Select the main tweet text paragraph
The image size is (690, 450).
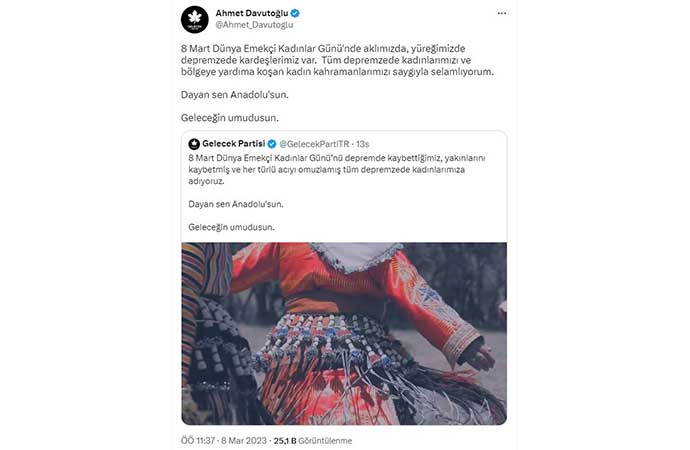pyautogui.click(x=337, y=60)
